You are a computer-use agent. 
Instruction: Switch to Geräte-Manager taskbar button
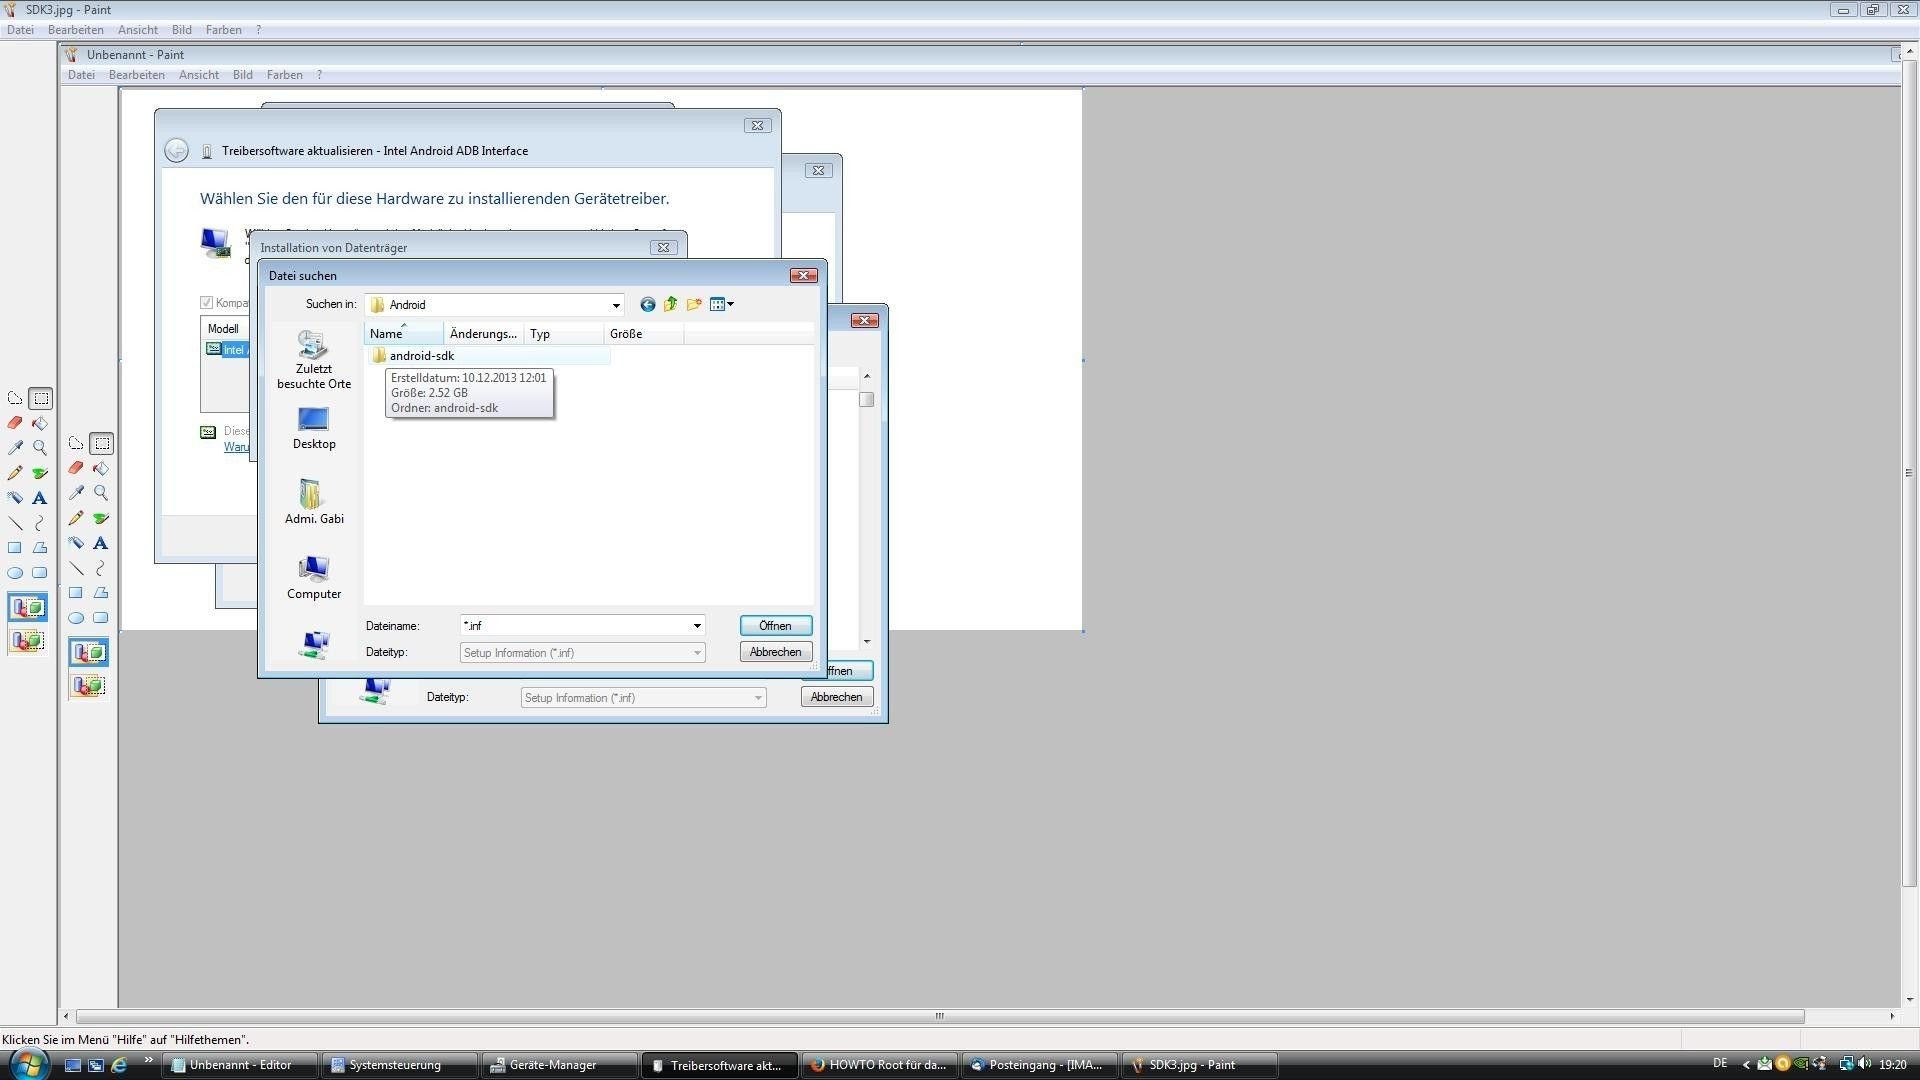point(558,1065)
